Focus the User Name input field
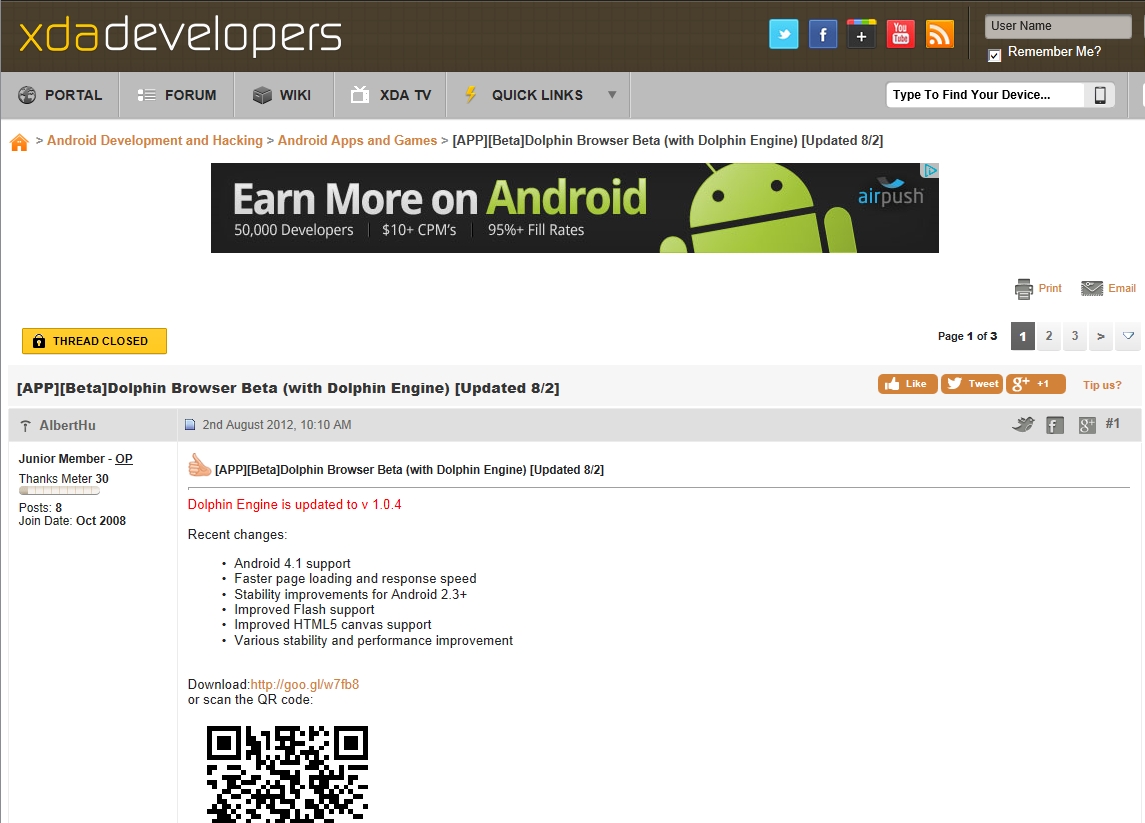The image size is (1145, 823). point(1057,26)
